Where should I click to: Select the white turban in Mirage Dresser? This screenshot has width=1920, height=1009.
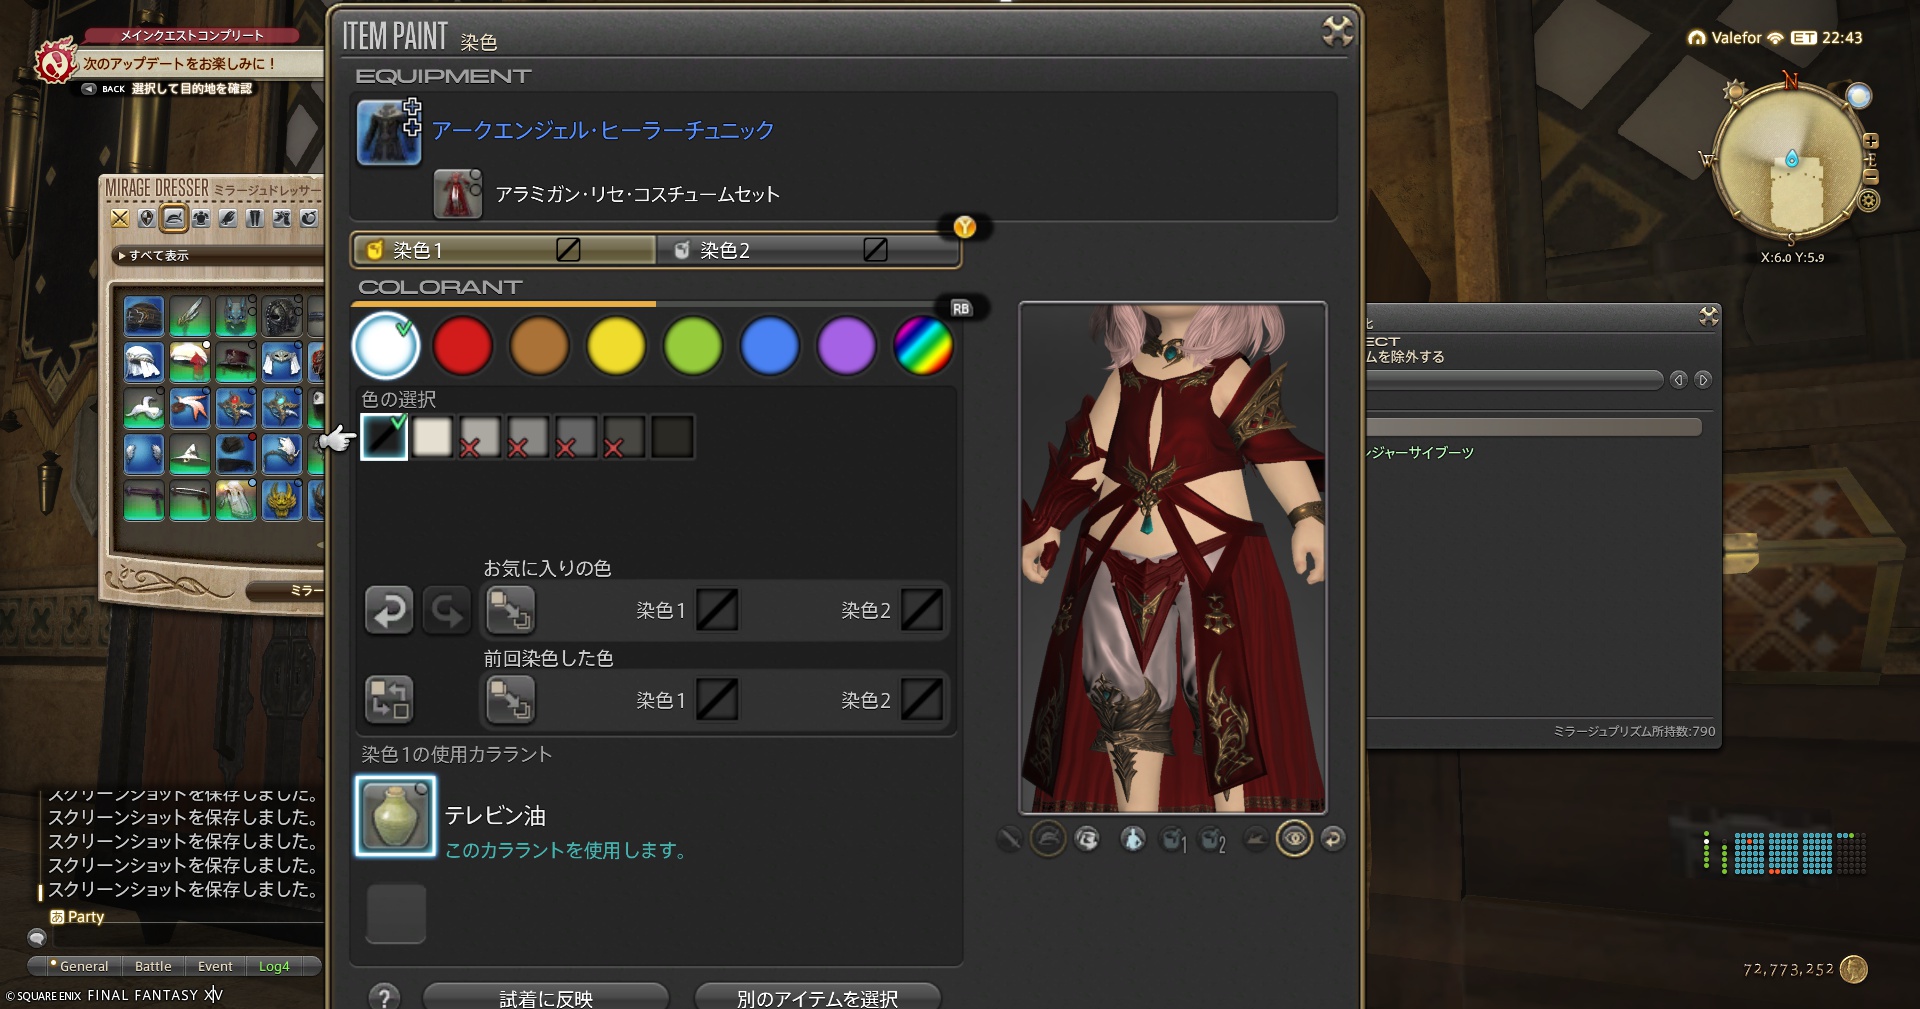pyautogui.click(x=144, y=361)
